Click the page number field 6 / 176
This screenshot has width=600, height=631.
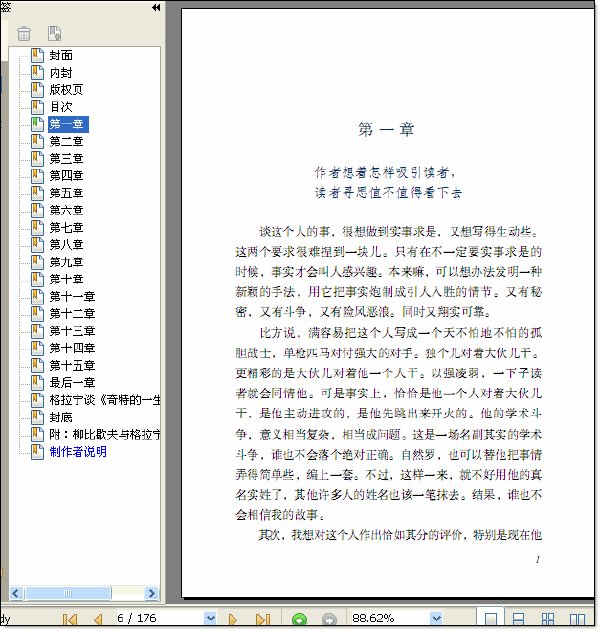coord(160,618)
